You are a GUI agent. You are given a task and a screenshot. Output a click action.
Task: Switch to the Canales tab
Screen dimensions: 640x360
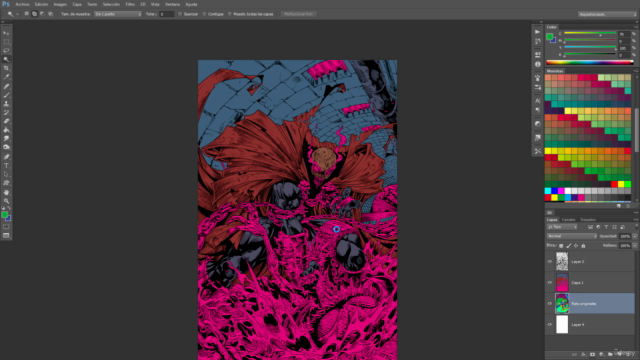568,220
